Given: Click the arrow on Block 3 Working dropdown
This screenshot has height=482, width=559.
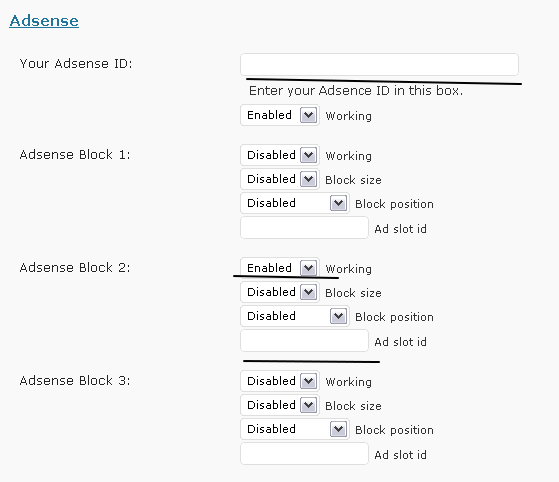Looking at the screenshot, I should [309, 381].
